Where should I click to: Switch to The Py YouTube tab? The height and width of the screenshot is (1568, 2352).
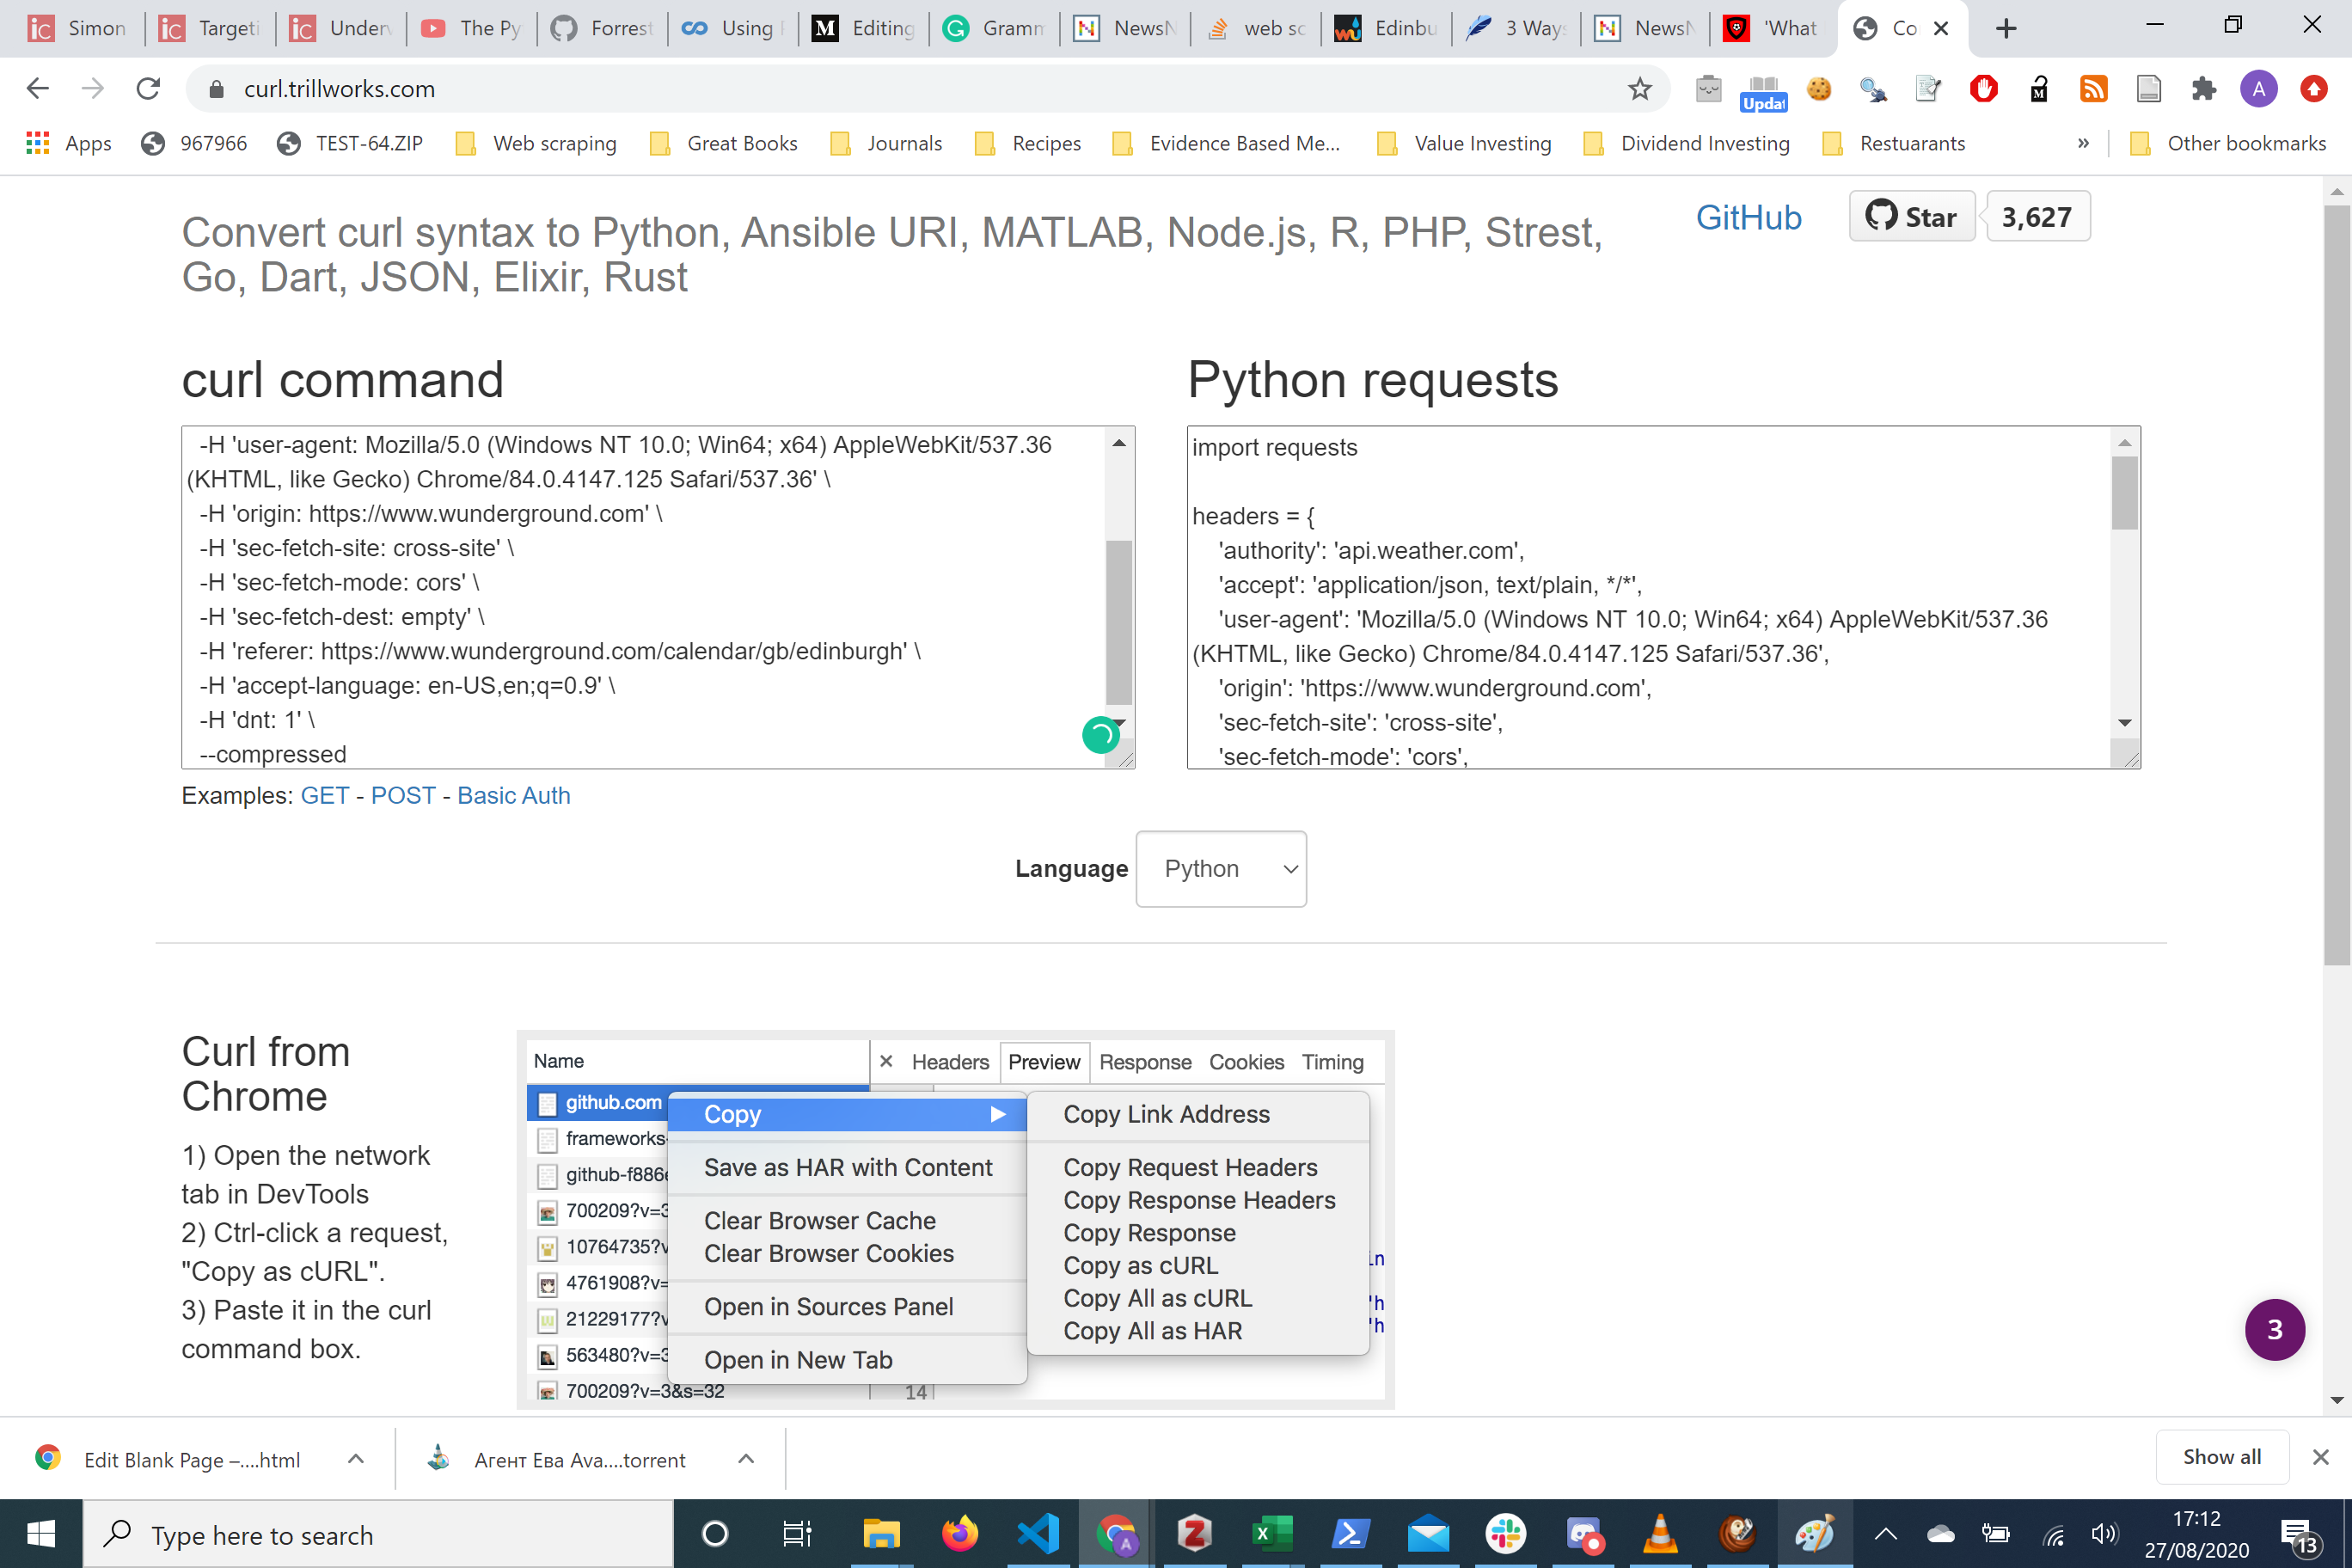(x=472, y=28)
